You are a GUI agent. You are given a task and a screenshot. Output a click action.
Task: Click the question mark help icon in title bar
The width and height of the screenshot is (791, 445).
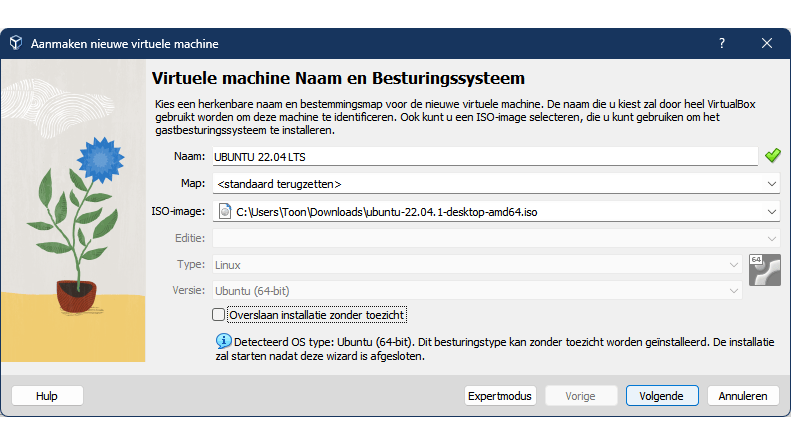point(722,43)
